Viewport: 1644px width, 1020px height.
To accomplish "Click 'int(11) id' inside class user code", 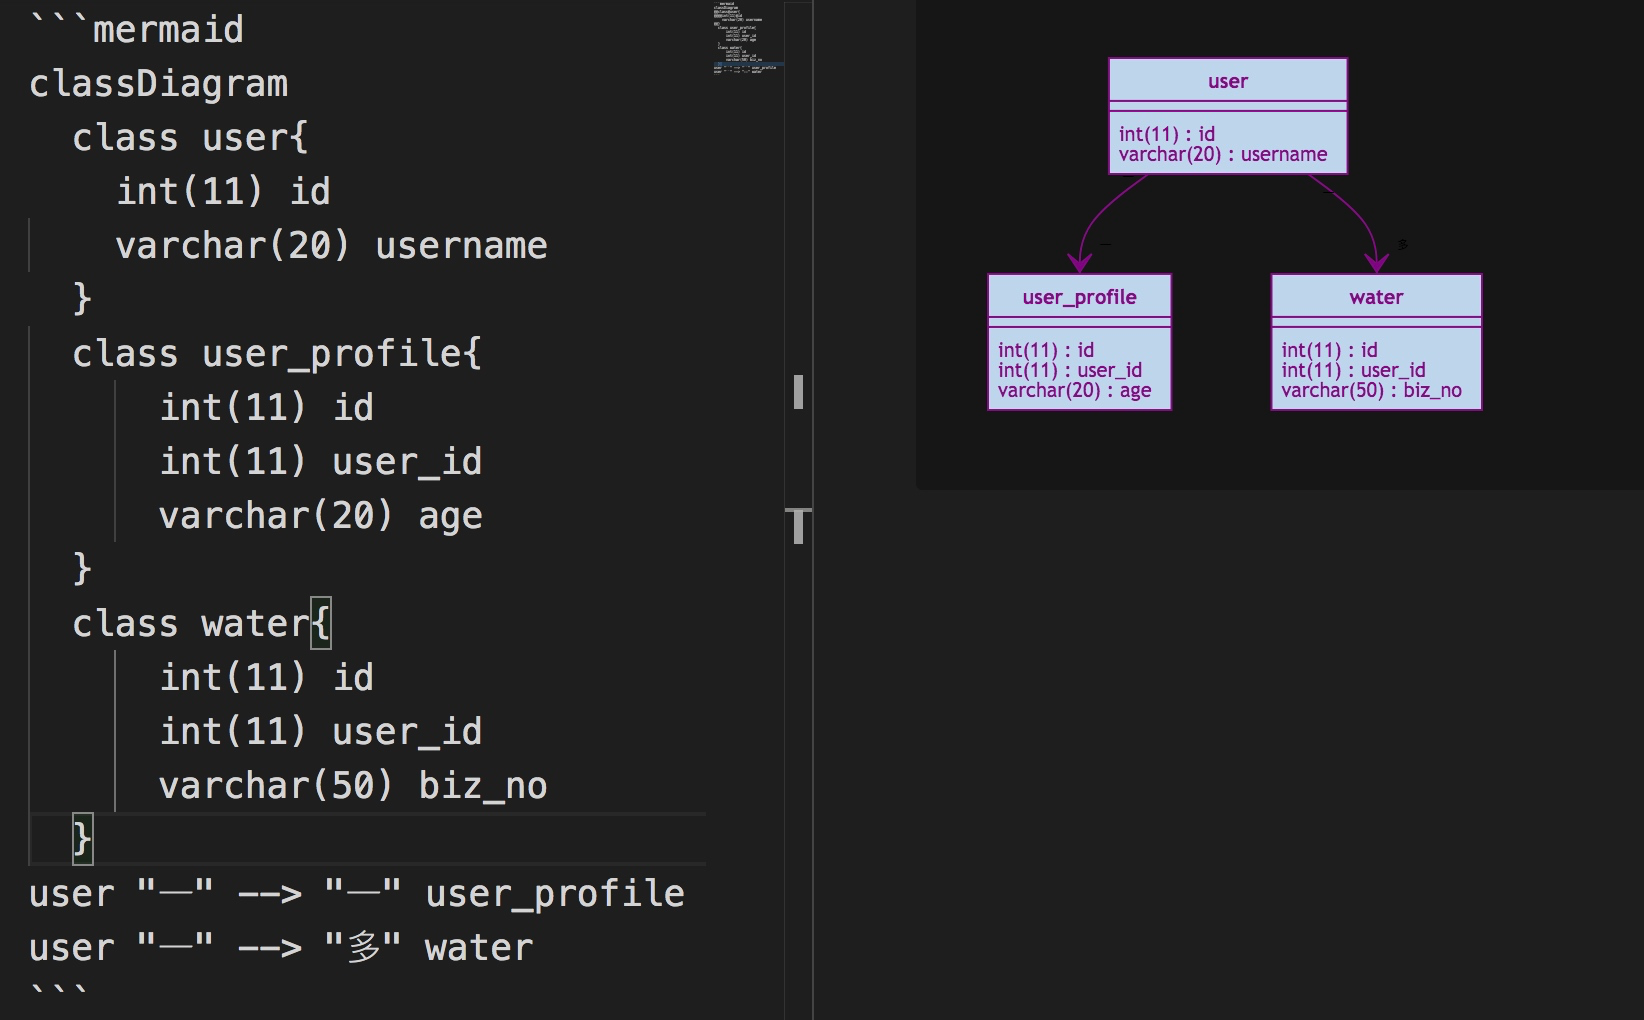I will (223, 191).
